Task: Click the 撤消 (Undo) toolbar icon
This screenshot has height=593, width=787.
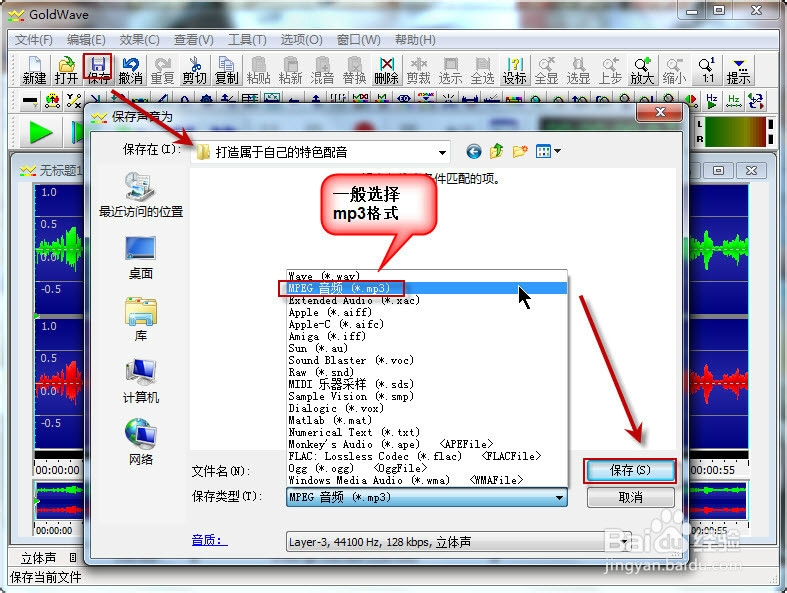Action: [130, 70]
